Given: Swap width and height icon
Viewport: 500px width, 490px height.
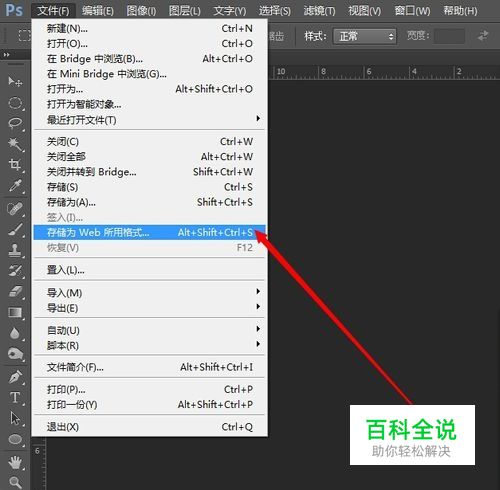Looking at the screenshot, I should [483, 36].
